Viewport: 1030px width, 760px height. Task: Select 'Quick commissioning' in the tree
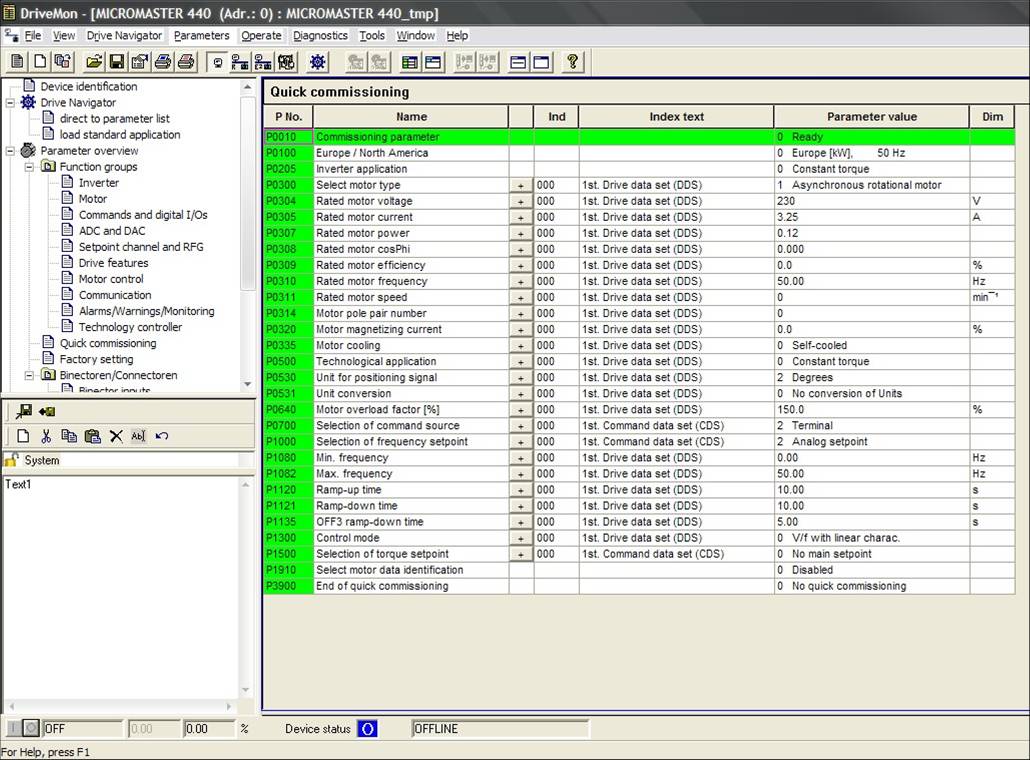[108, 344]
